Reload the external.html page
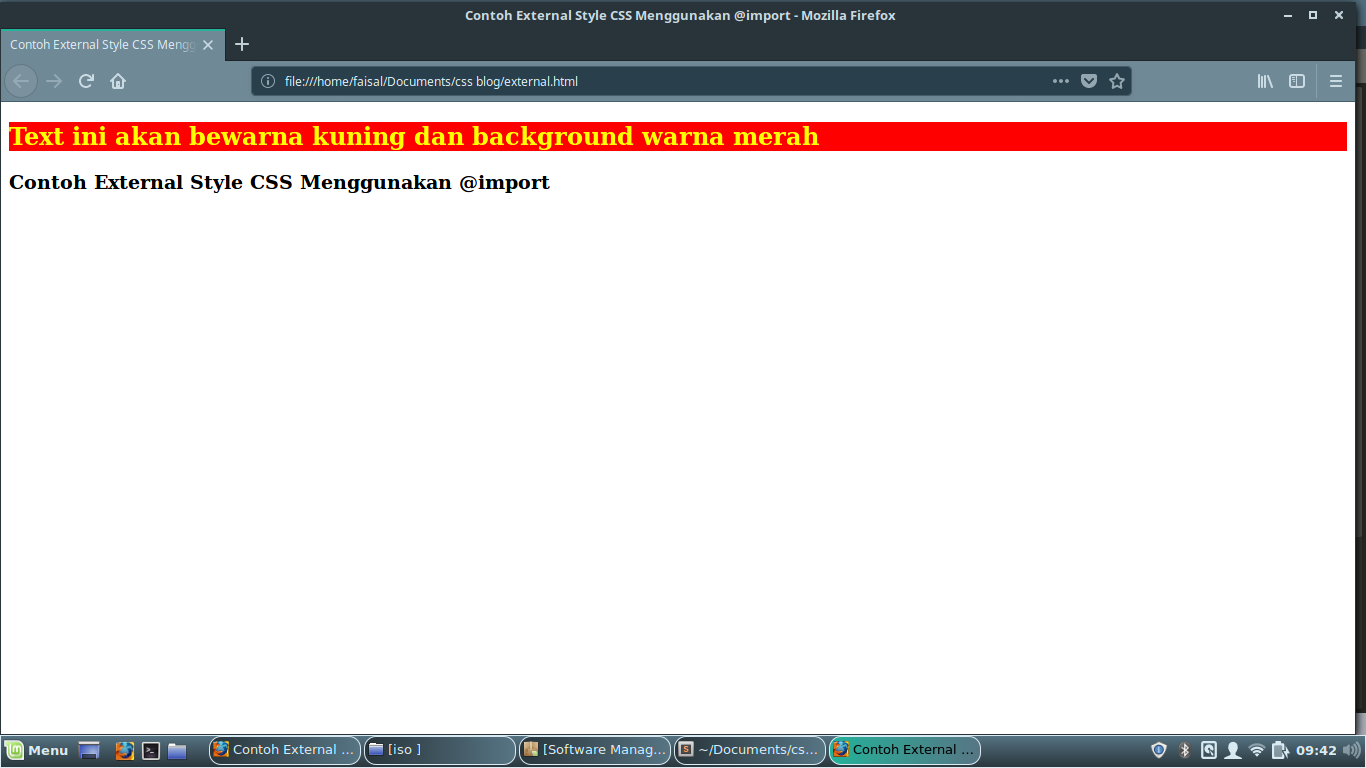Screen dimensions: 1366x768 (x=86, y=81)
